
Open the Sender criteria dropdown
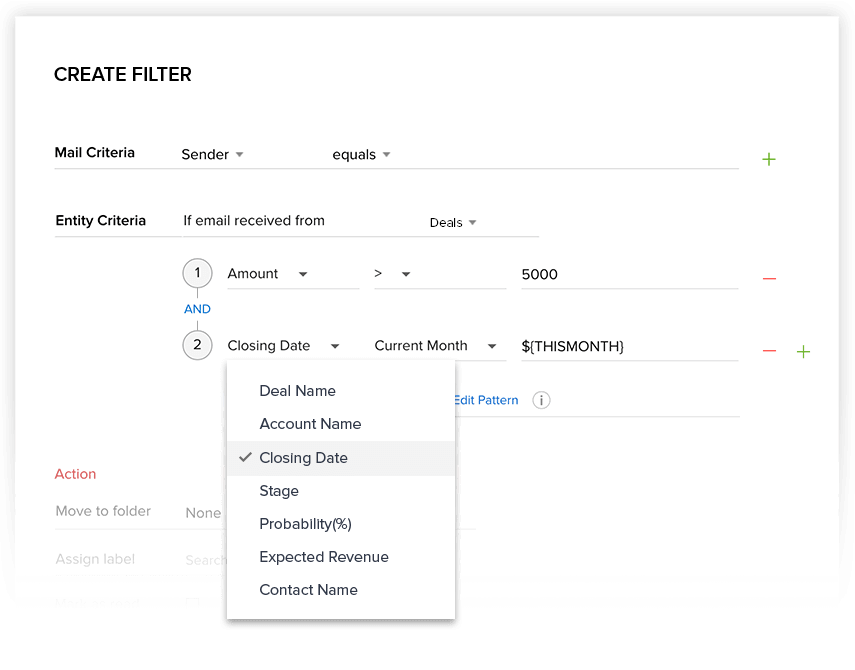pos(212,154)
